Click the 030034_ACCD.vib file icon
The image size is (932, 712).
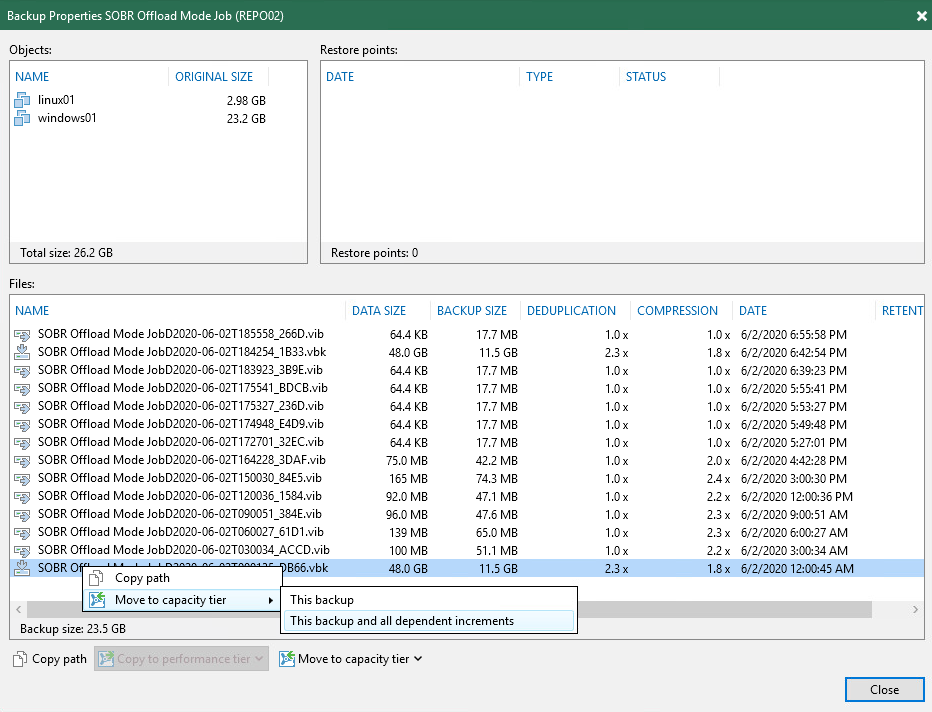pos(23,550)
